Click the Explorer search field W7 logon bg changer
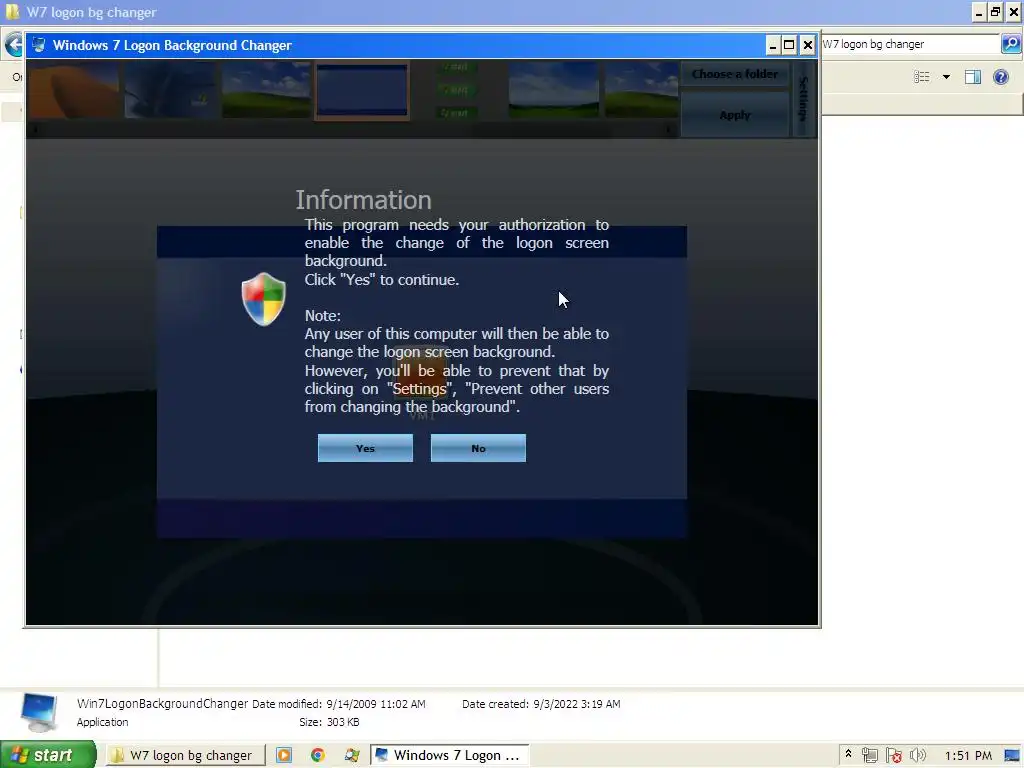 click(910, 44)
